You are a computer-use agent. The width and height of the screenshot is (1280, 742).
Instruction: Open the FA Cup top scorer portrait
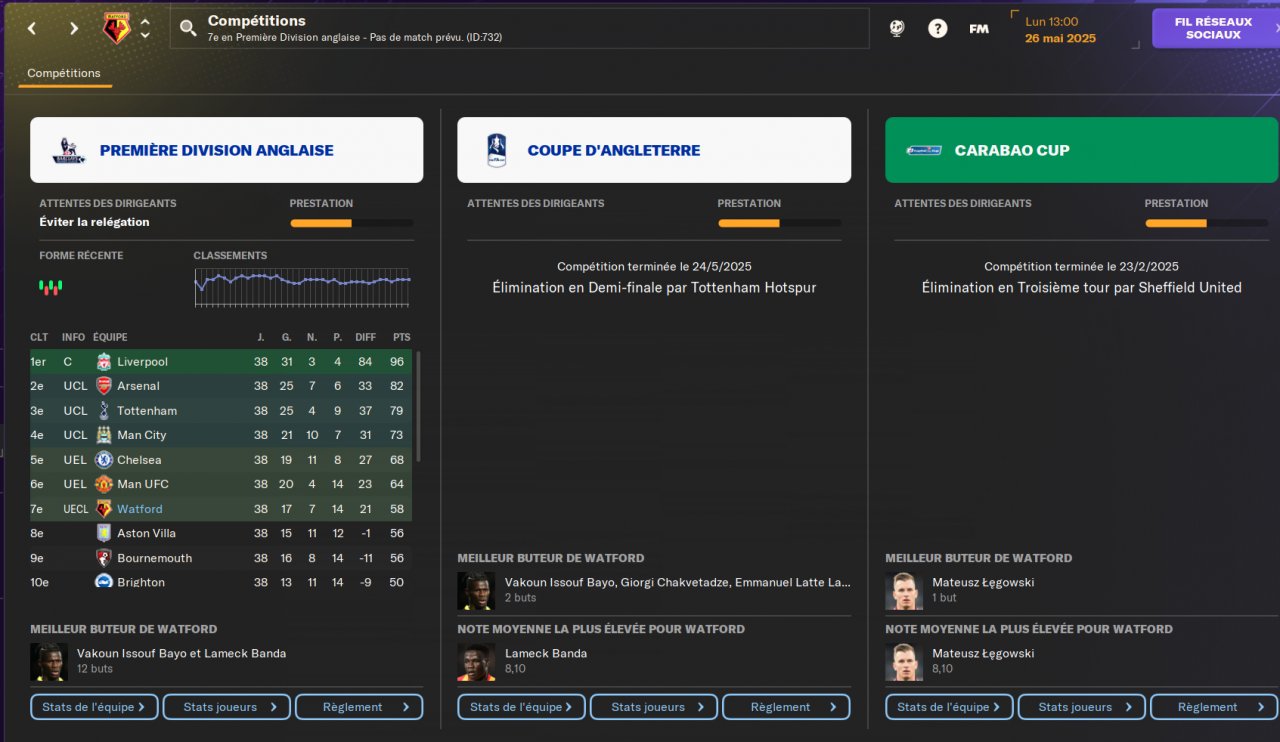(x=476, y=591)
